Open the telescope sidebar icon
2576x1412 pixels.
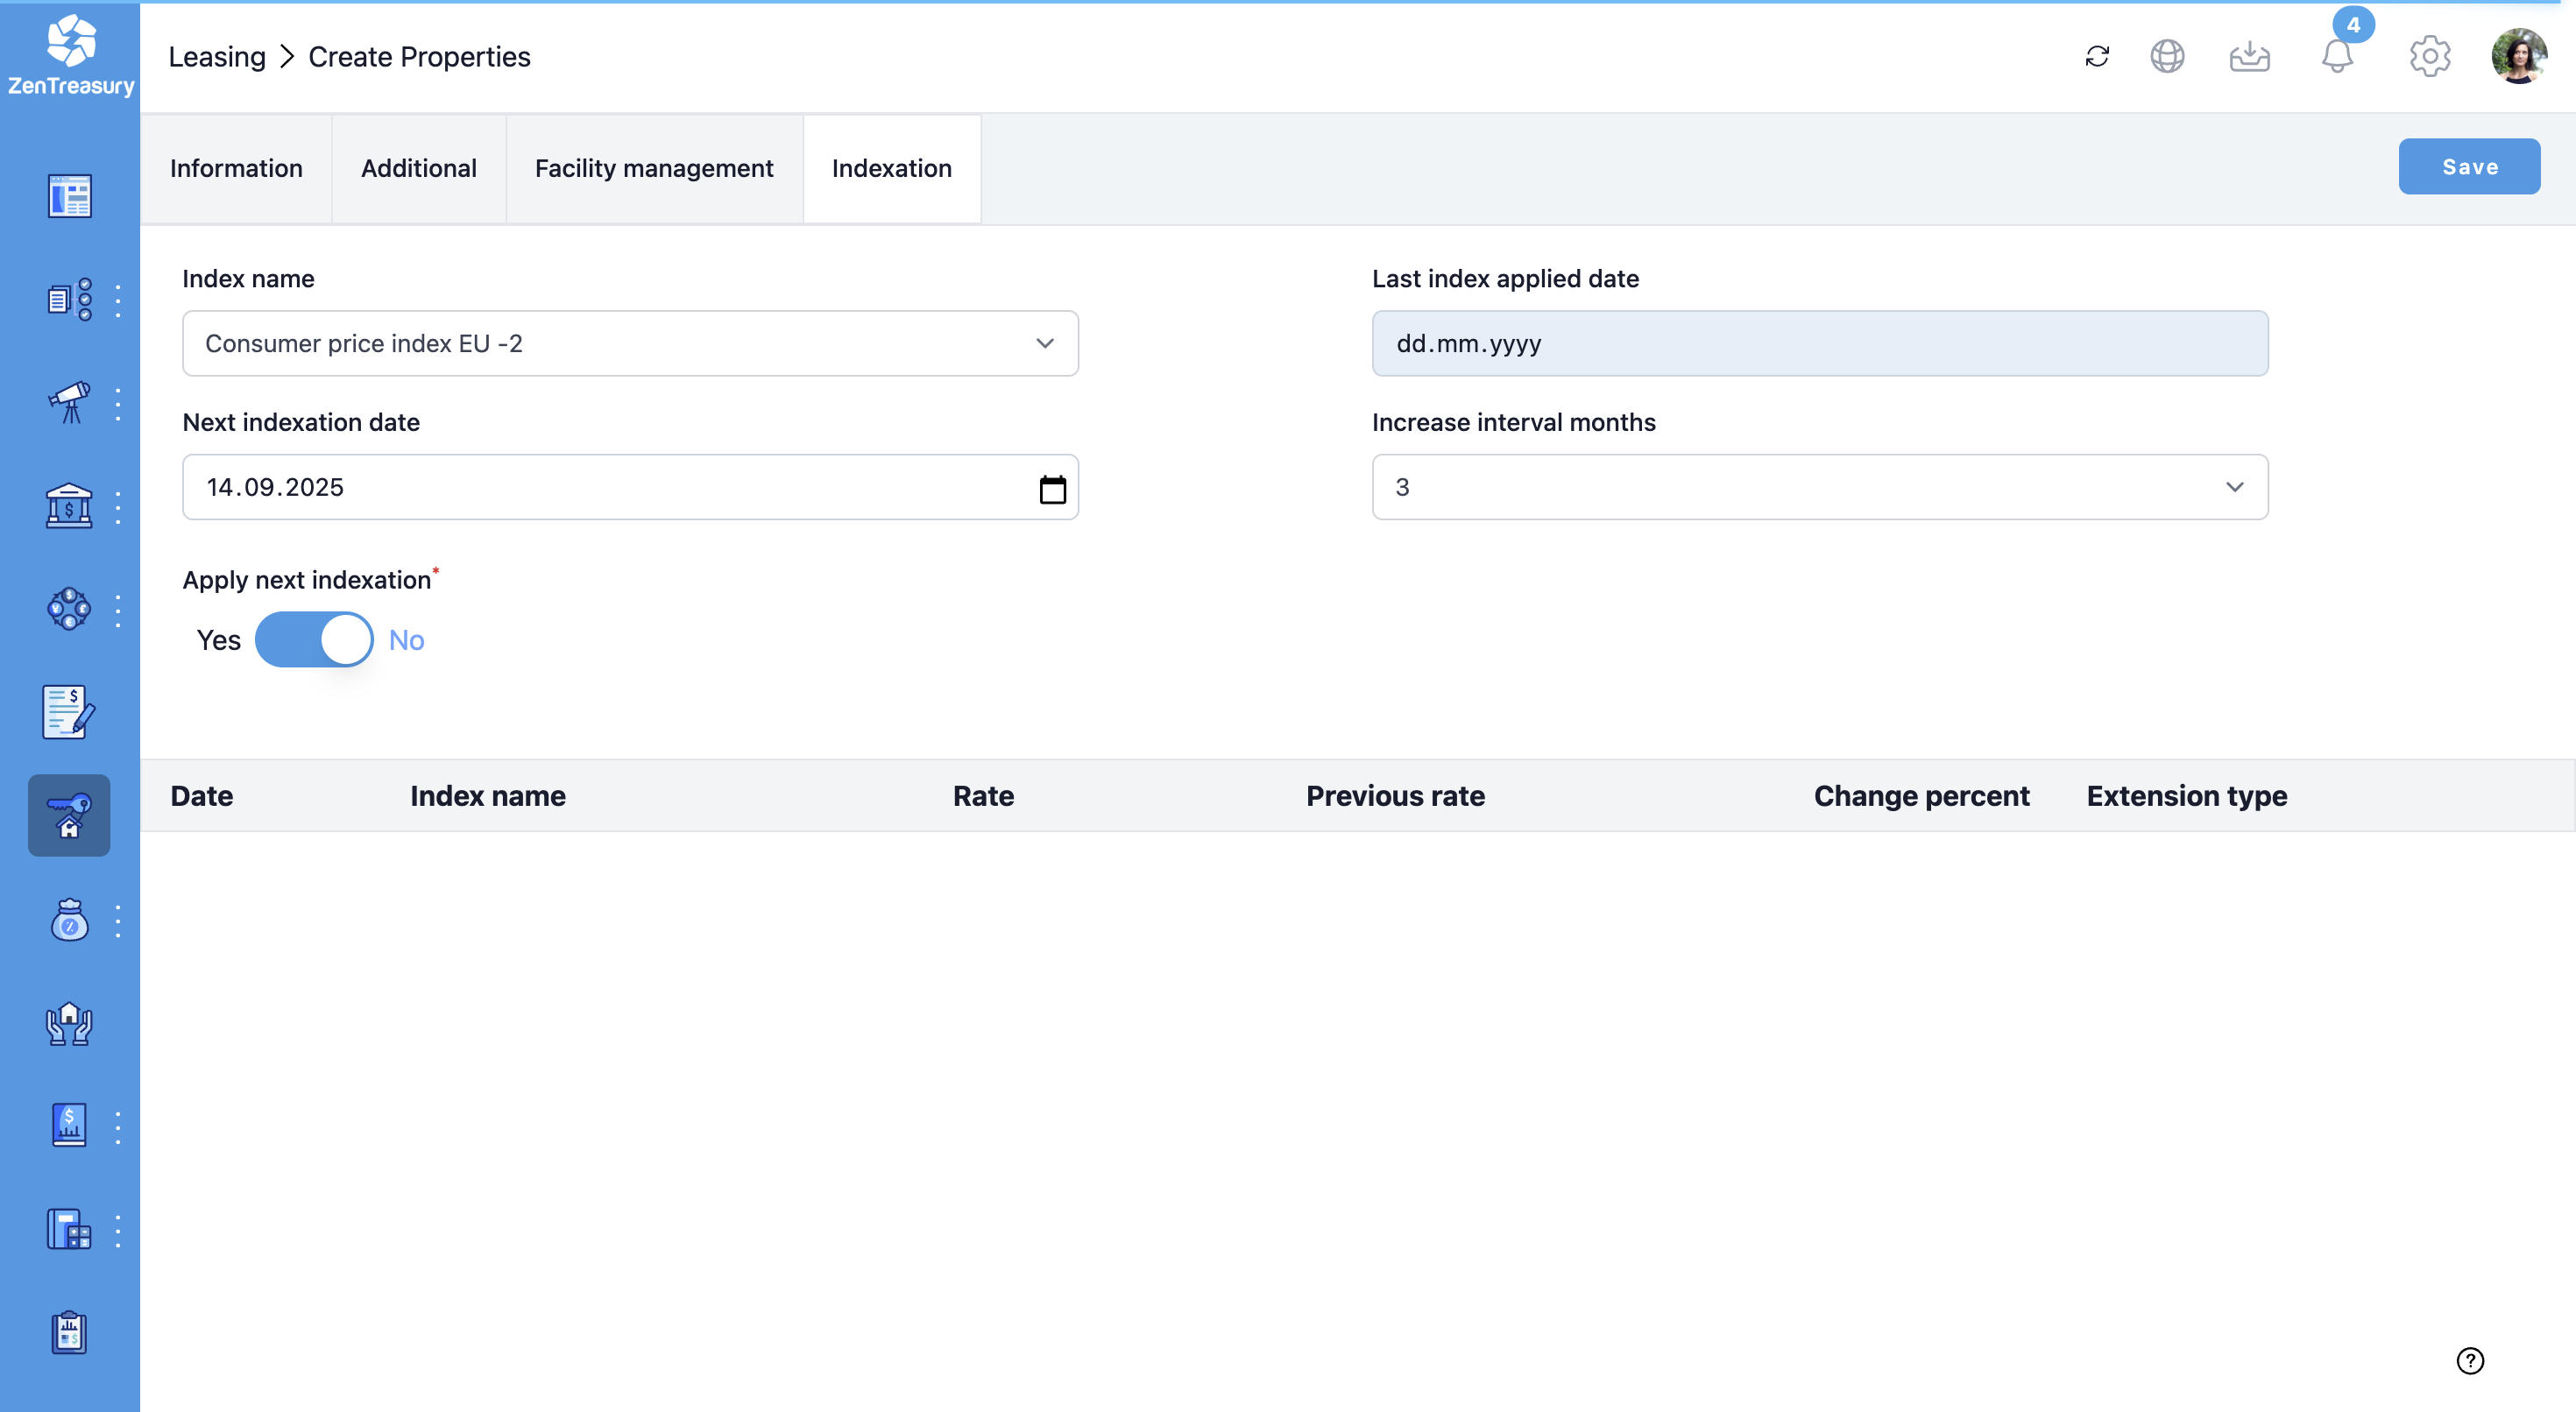[x=69, y=403]
